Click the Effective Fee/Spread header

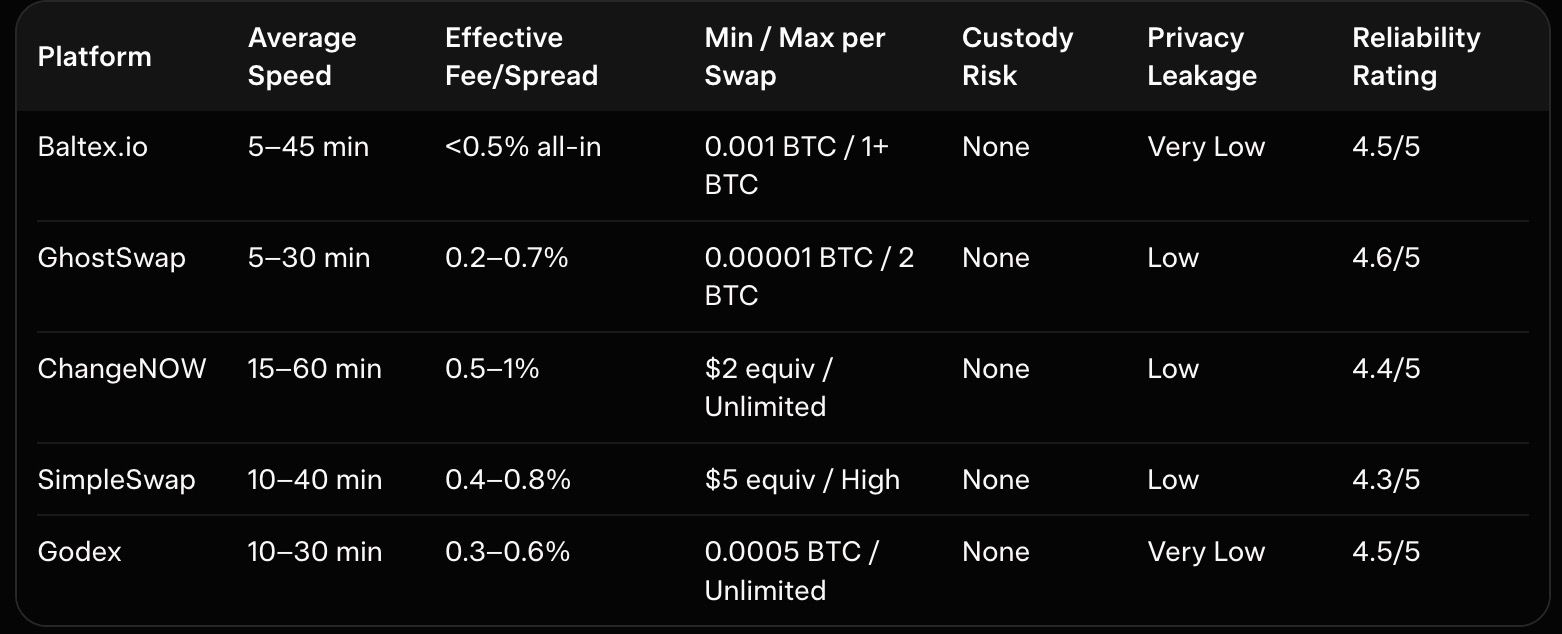pyautogui.click(x=521, y=56)
